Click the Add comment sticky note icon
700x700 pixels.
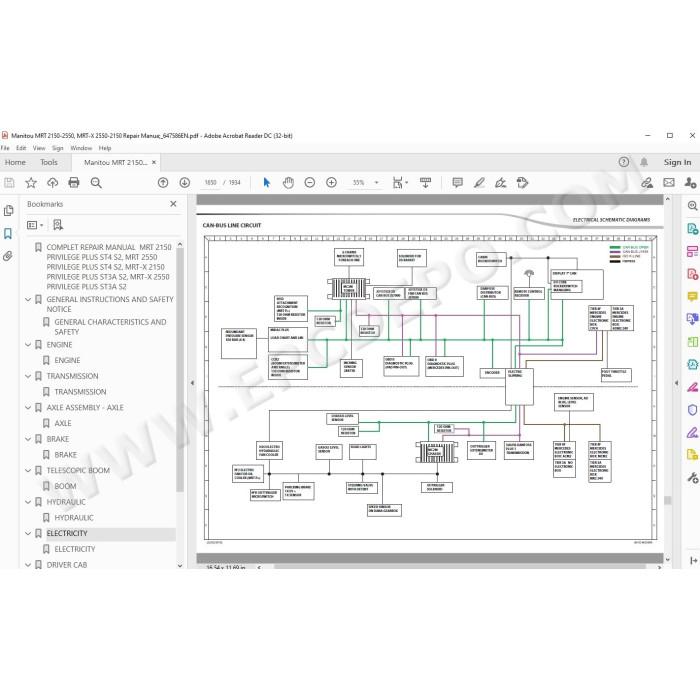point(457,182)
